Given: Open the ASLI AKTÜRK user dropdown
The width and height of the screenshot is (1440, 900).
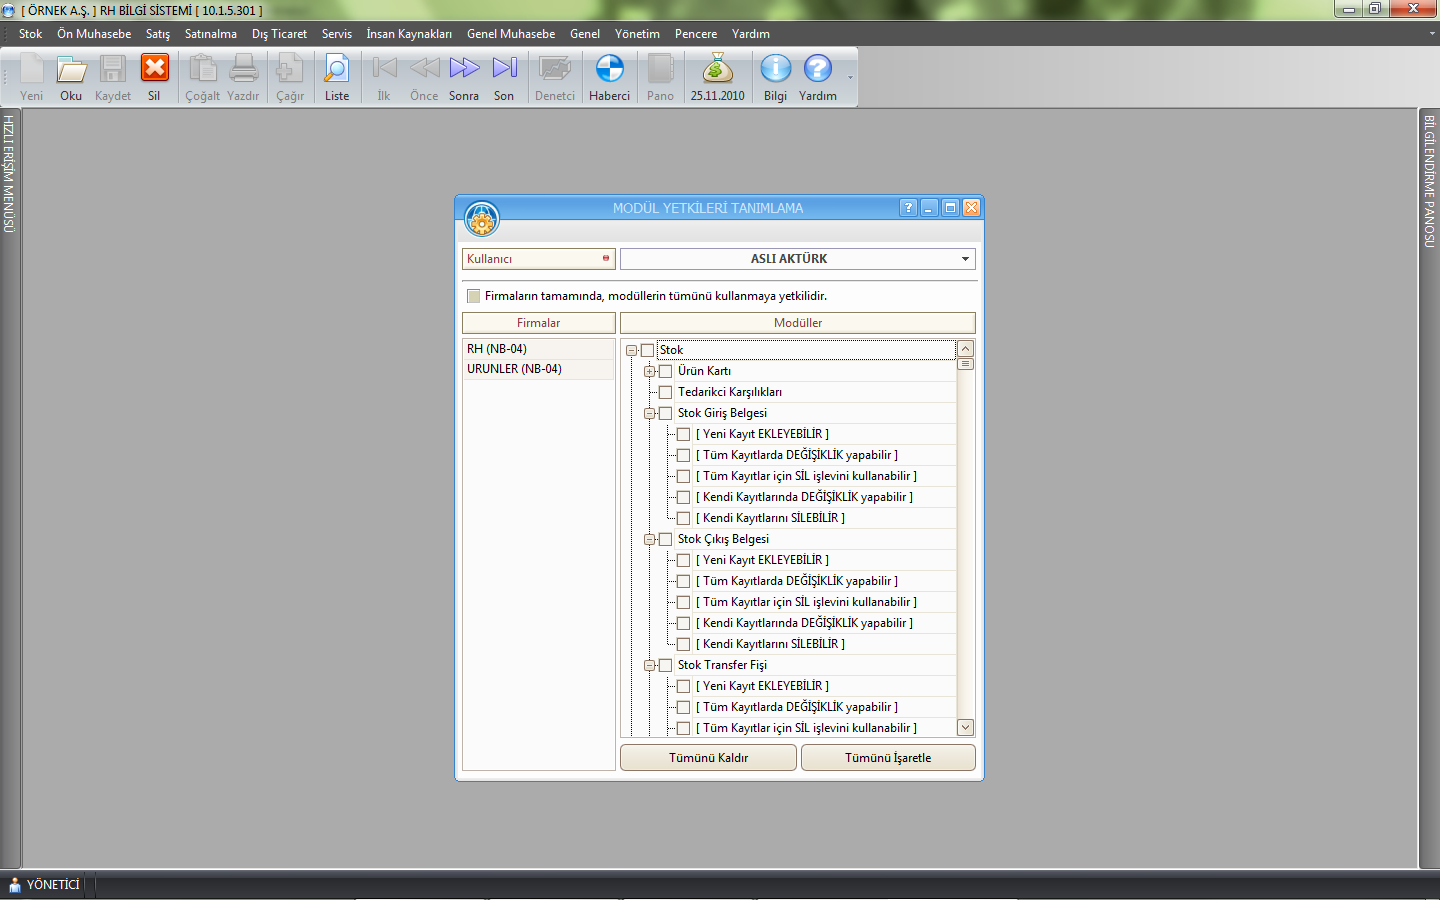Looking at the screenshot, I should pos(965,259).
